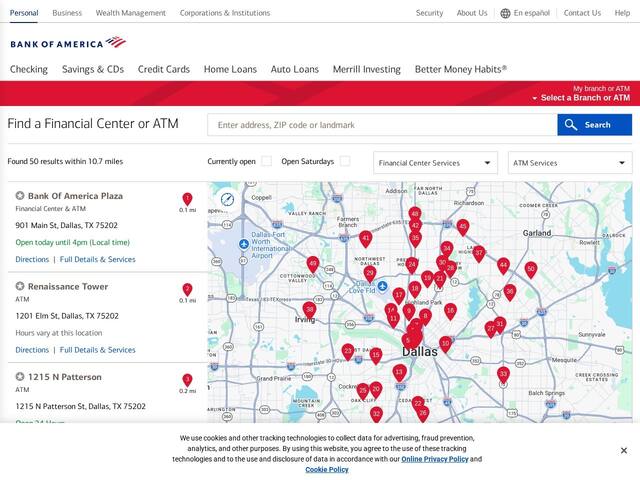
Task: Open the Financial Center Services dropdown
Action: (435, 163)
